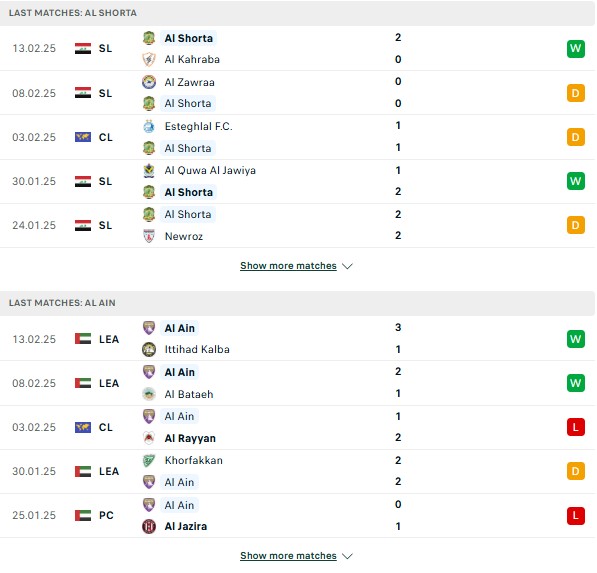Click the Al Kahraba team crest
This screenshot has width=597, height=573.
[x=148, y=59]
